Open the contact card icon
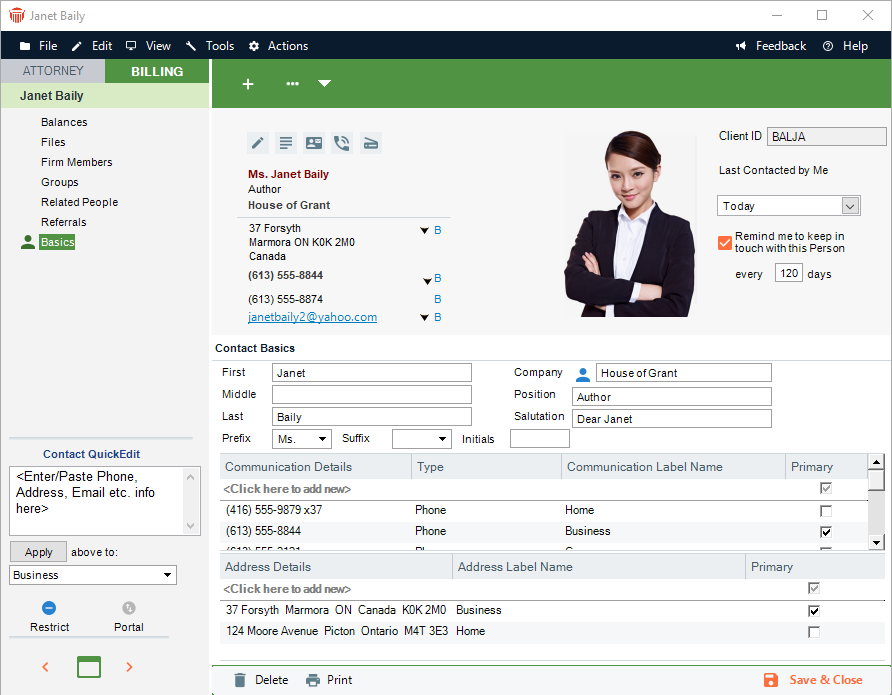The height and width of the screenshot is (695, 892). 314,143
